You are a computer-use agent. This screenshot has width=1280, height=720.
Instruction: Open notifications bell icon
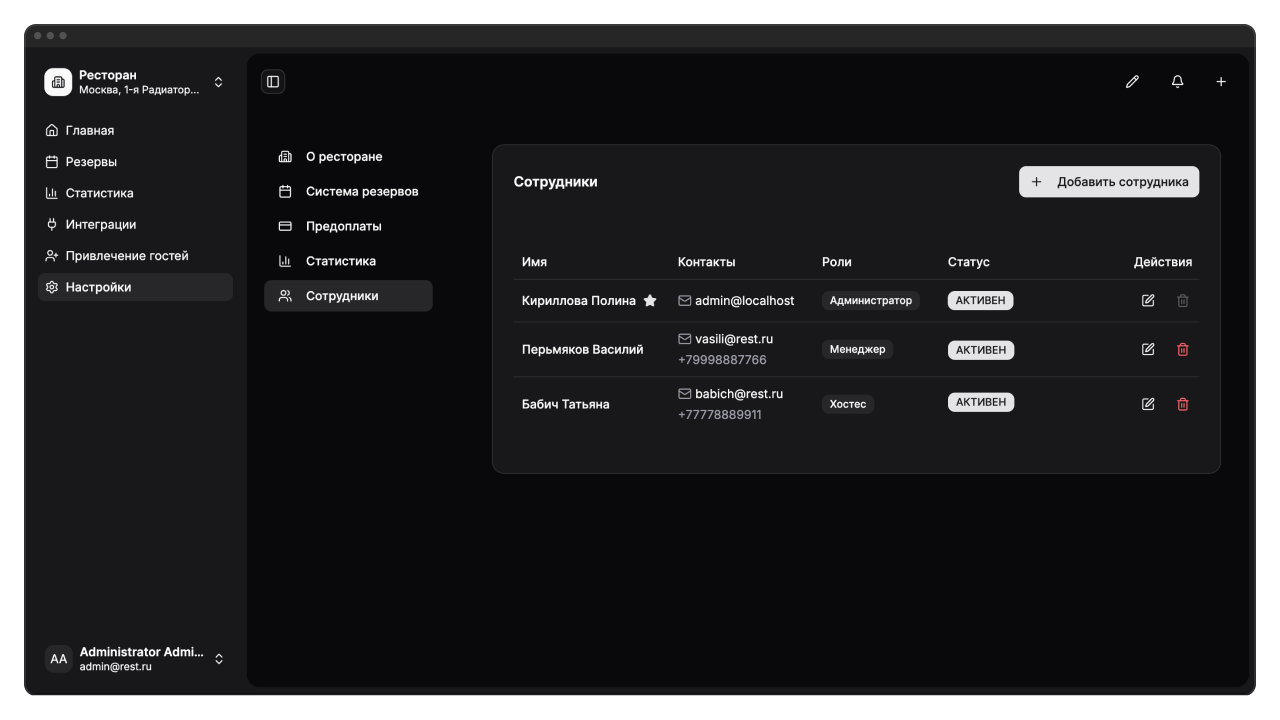pos(1177,82)
